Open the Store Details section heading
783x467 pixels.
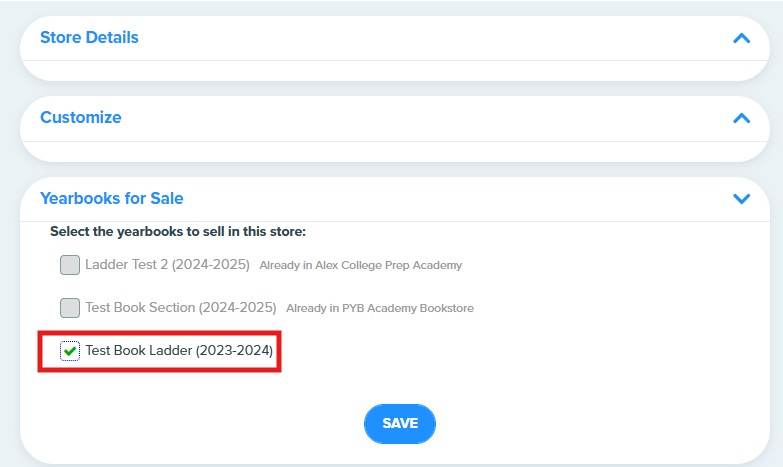pyautogui.click(x=89, y=37)
